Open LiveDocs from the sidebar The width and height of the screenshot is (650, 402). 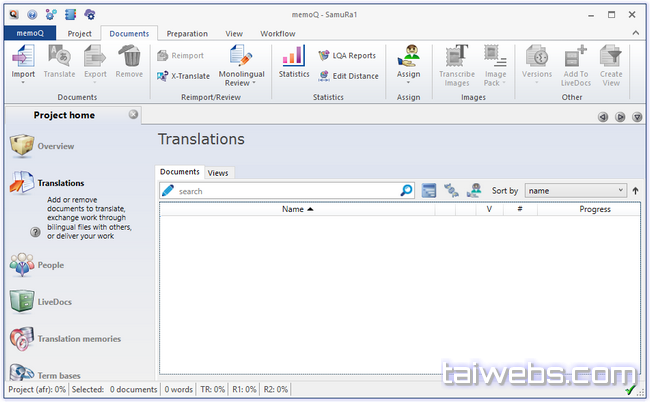54,301
